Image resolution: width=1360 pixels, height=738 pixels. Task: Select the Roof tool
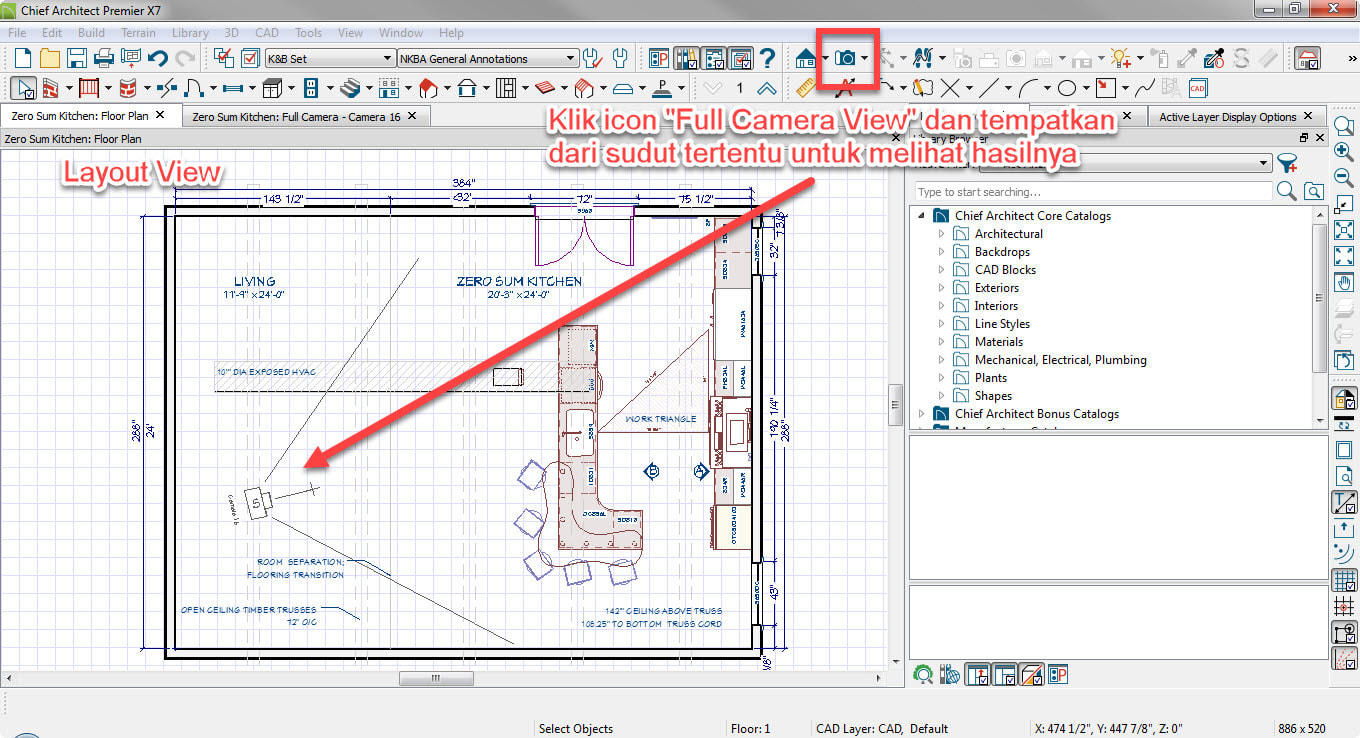428,88
